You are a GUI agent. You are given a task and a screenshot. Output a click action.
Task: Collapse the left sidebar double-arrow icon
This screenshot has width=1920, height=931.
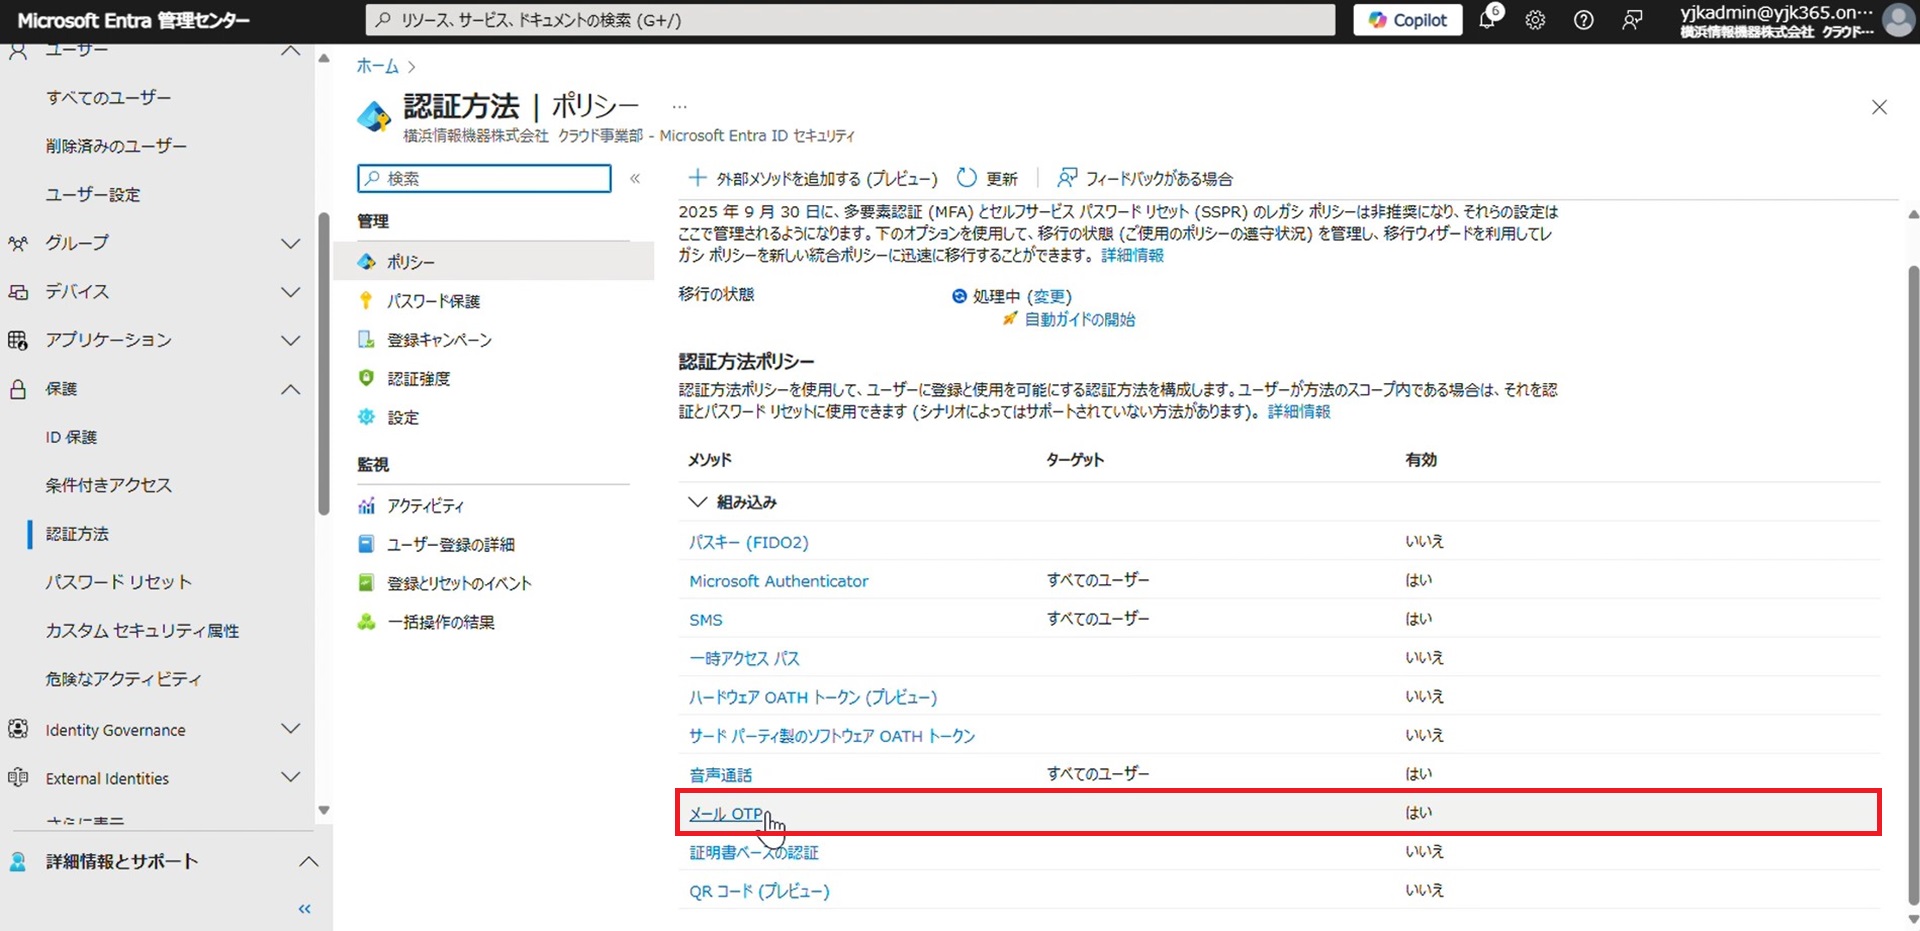(305, 909)
